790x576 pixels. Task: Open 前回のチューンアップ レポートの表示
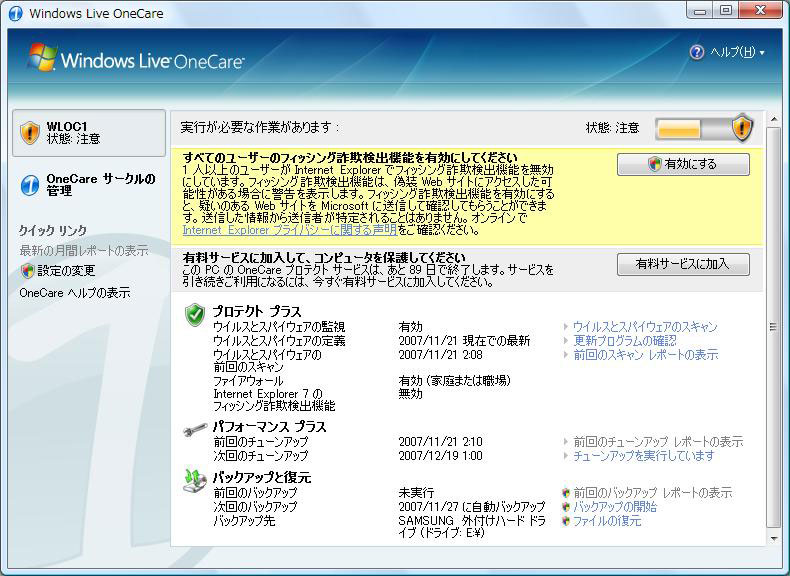(x=658, y=442)
